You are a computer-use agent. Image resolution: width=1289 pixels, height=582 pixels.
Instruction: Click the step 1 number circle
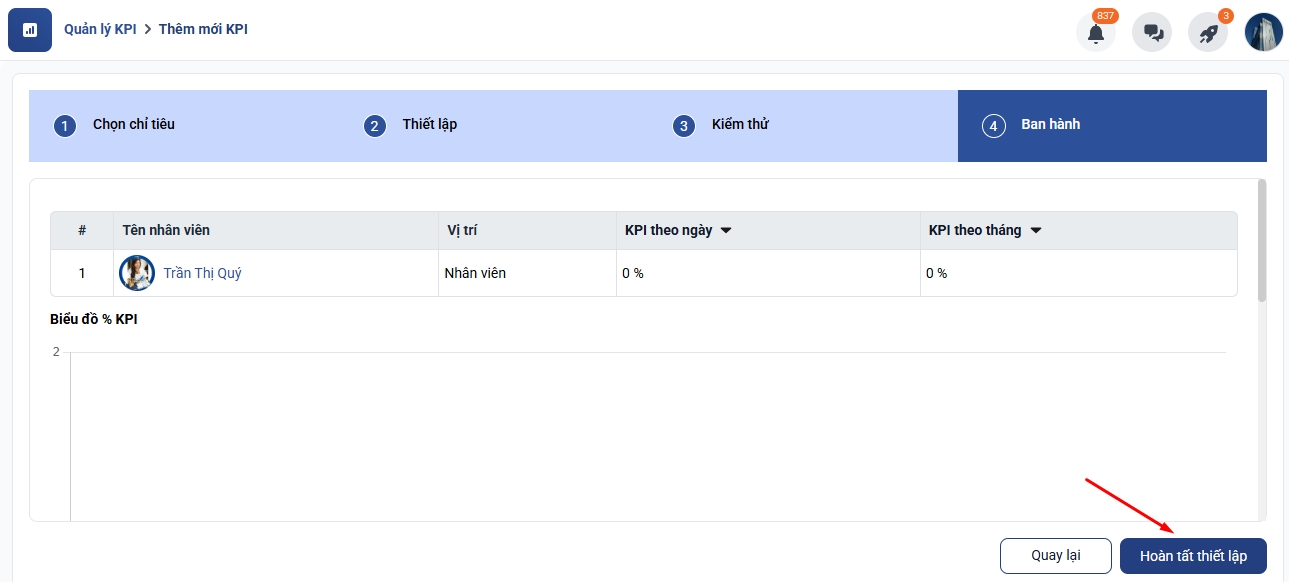tap(65, 126)
